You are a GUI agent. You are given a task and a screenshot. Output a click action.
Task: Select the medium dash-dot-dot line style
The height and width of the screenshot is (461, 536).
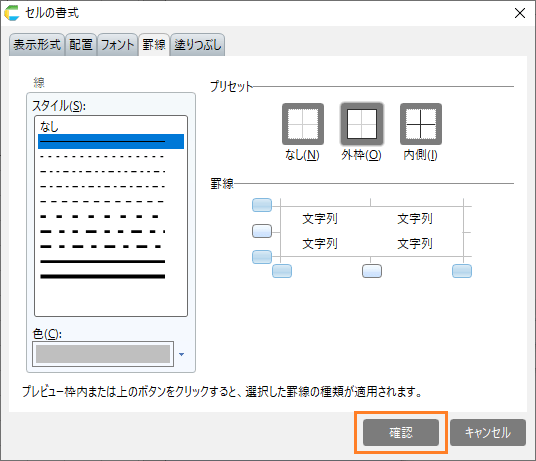pyautogui.click(x=111, y=232)
